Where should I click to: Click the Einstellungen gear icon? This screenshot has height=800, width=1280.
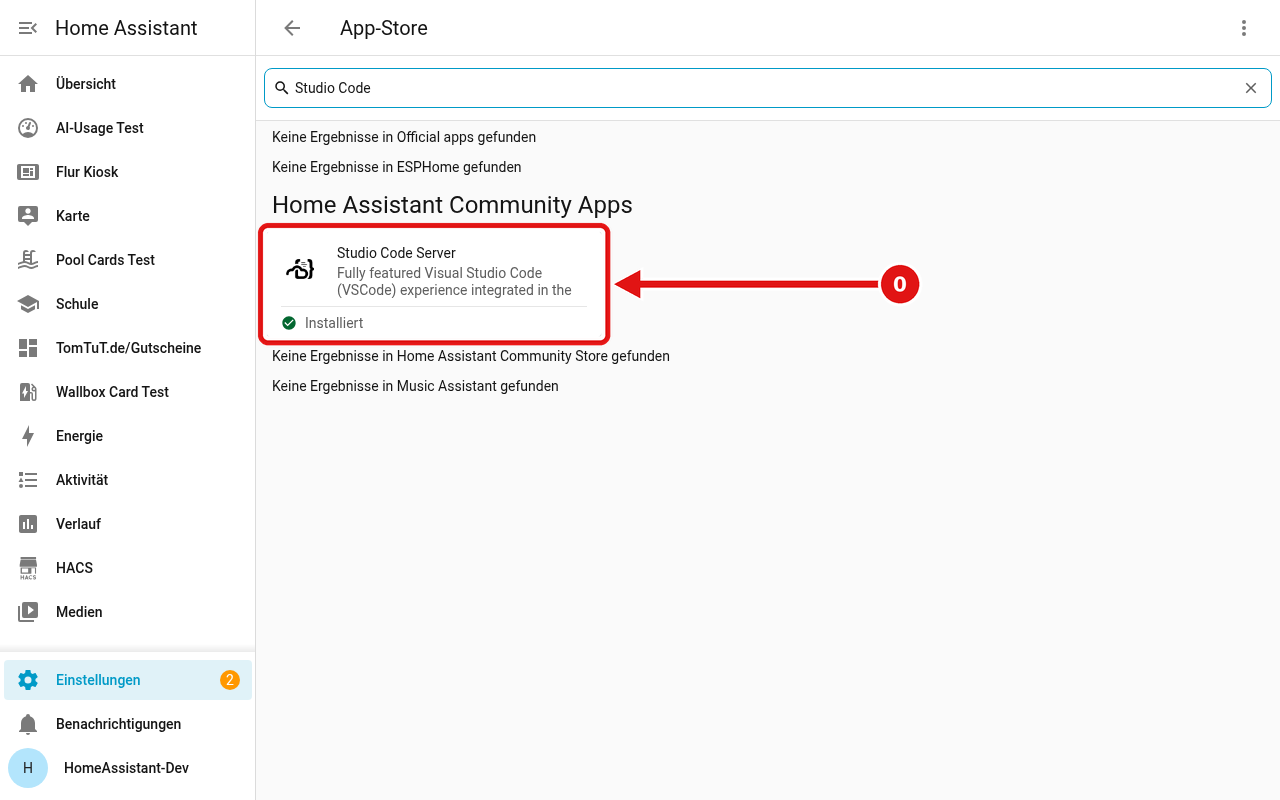[28, 680]
